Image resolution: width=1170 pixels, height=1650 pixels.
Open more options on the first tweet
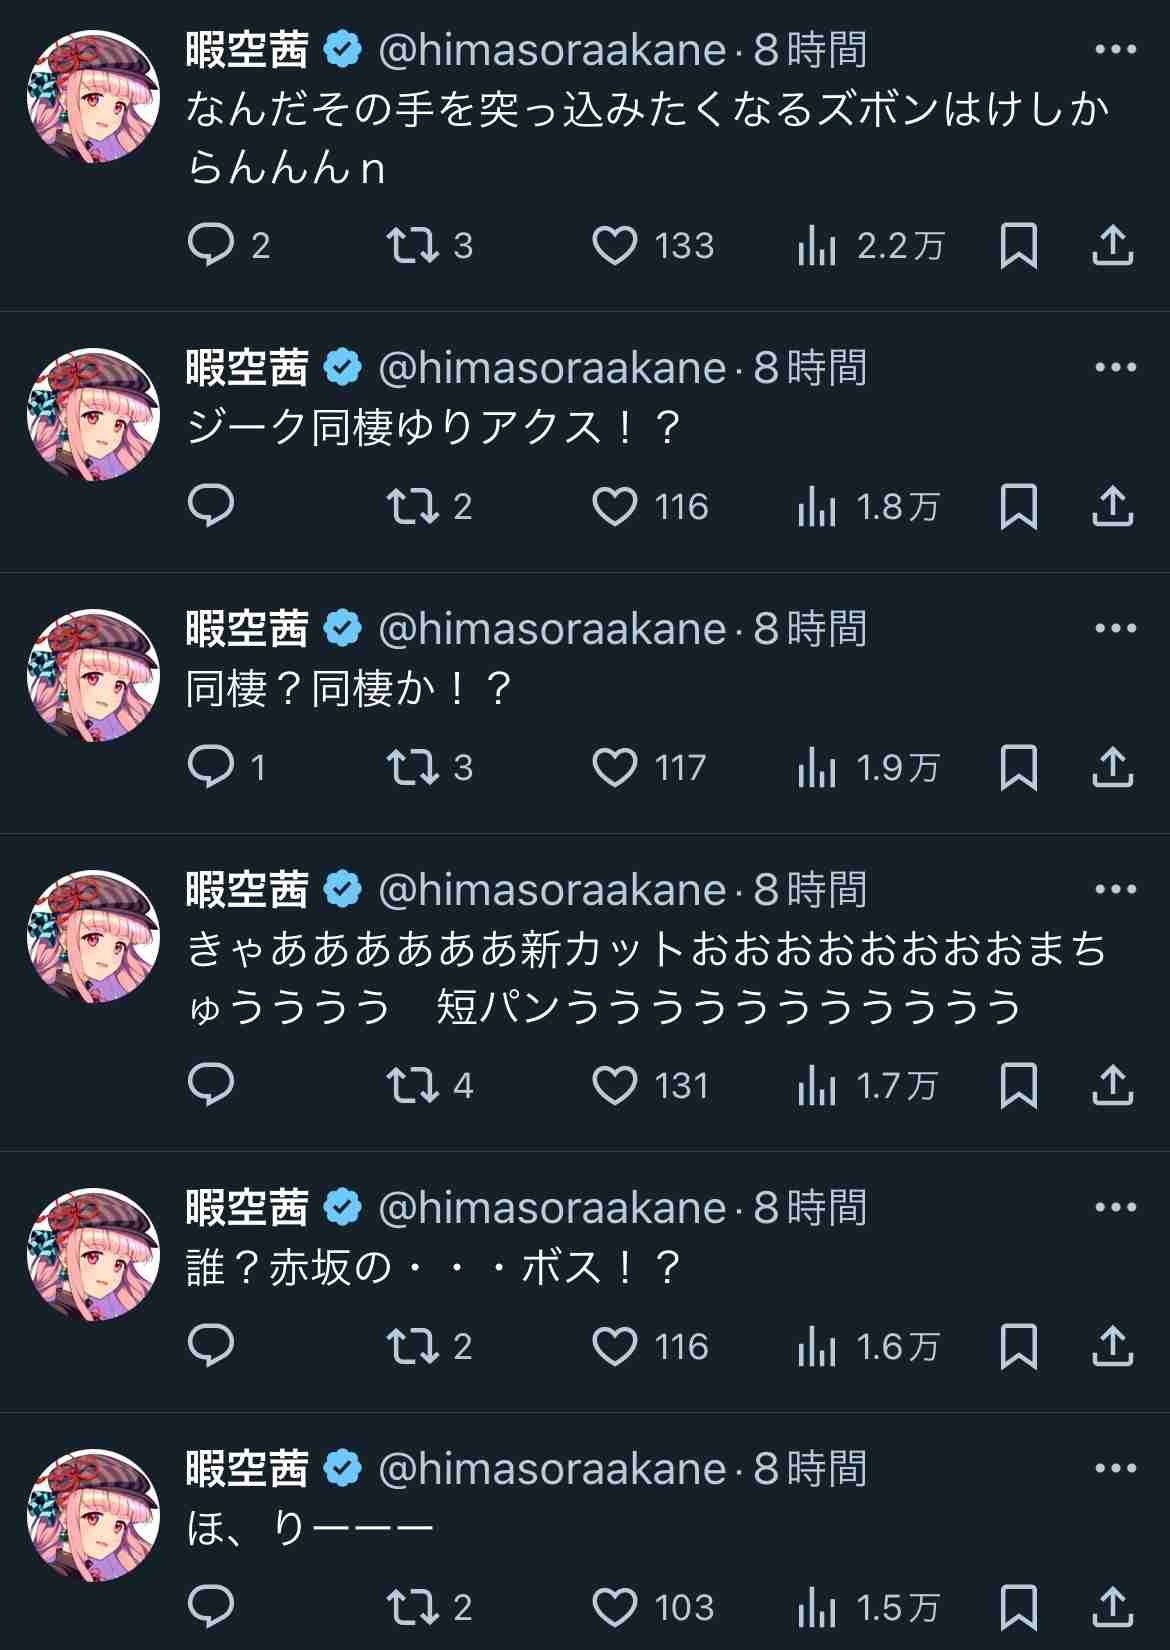pyautogui.click(x=1116, y=49)
